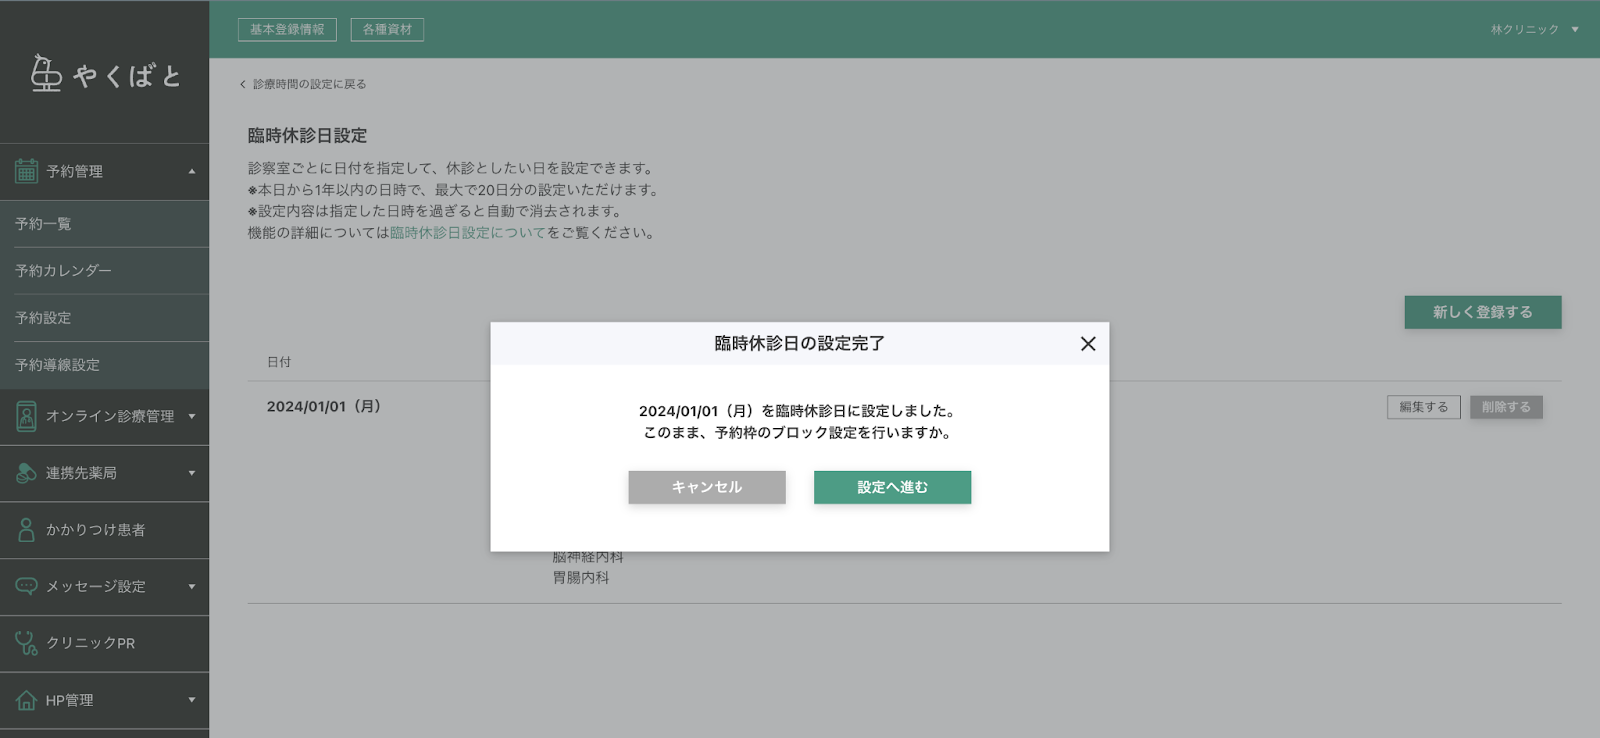Image resolution: width=1600 pixels, height=738 pixels.
Task: Click the オンライン診療管理 phone icon
Action: click(26, 416)
